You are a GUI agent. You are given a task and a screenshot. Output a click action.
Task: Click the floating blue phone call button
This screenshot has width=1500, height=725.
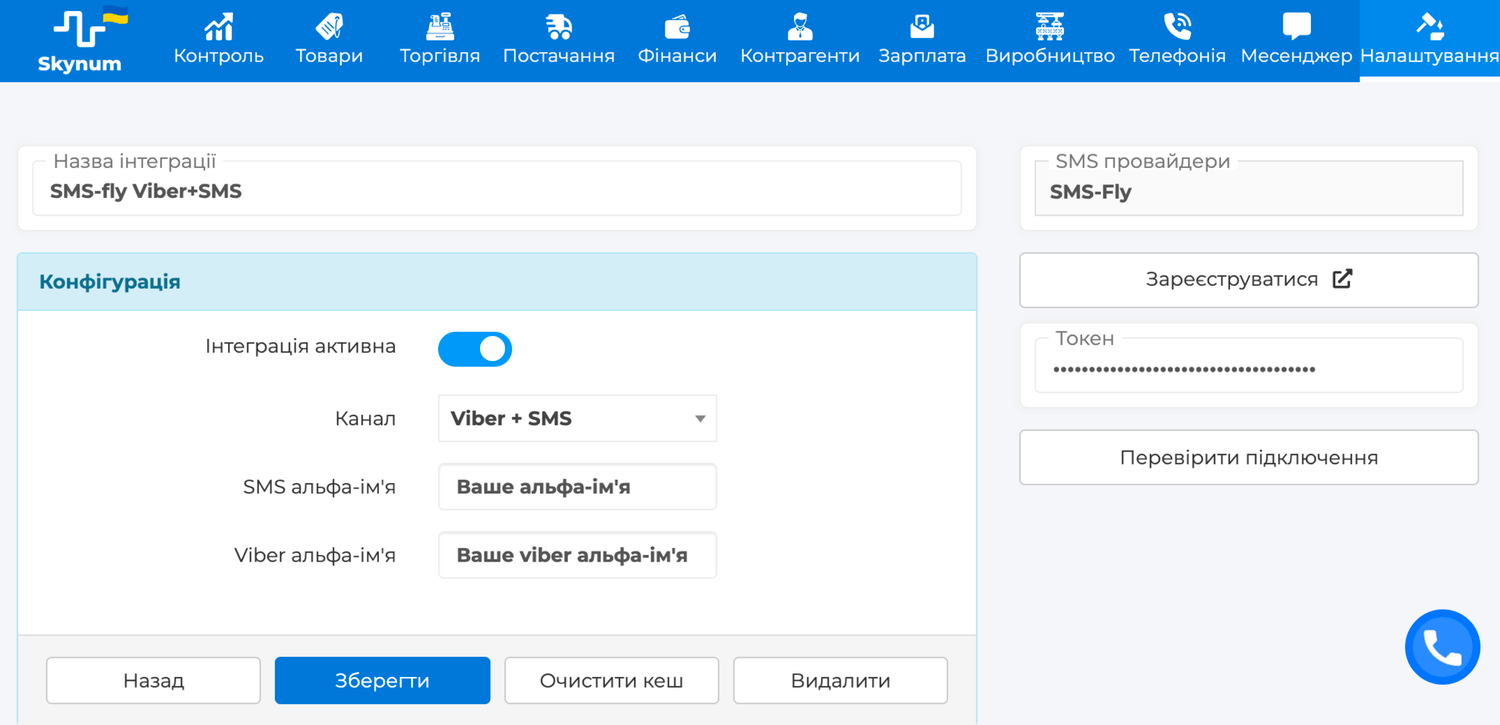tap(1442, 647)
